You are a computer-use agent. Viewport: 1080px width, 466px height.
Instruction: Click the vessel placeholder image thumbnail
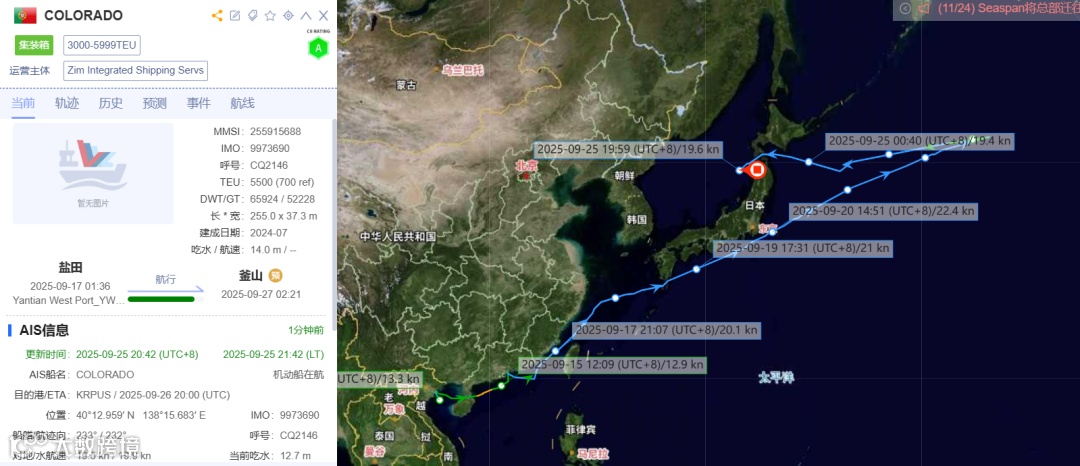93,173
